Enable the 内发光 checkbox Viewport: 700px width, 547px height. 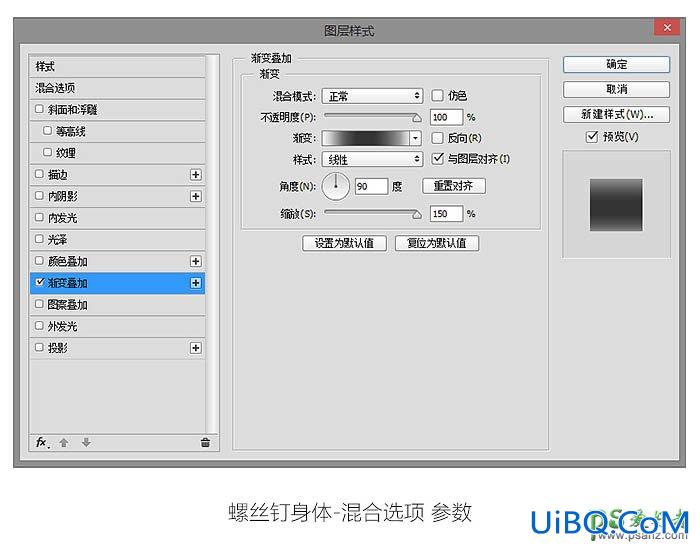pyautogui.click(x=39, y=217)
